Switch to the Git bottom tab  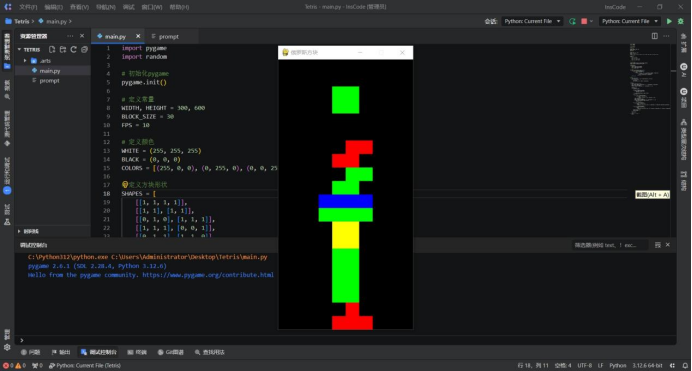coord(171,352)
